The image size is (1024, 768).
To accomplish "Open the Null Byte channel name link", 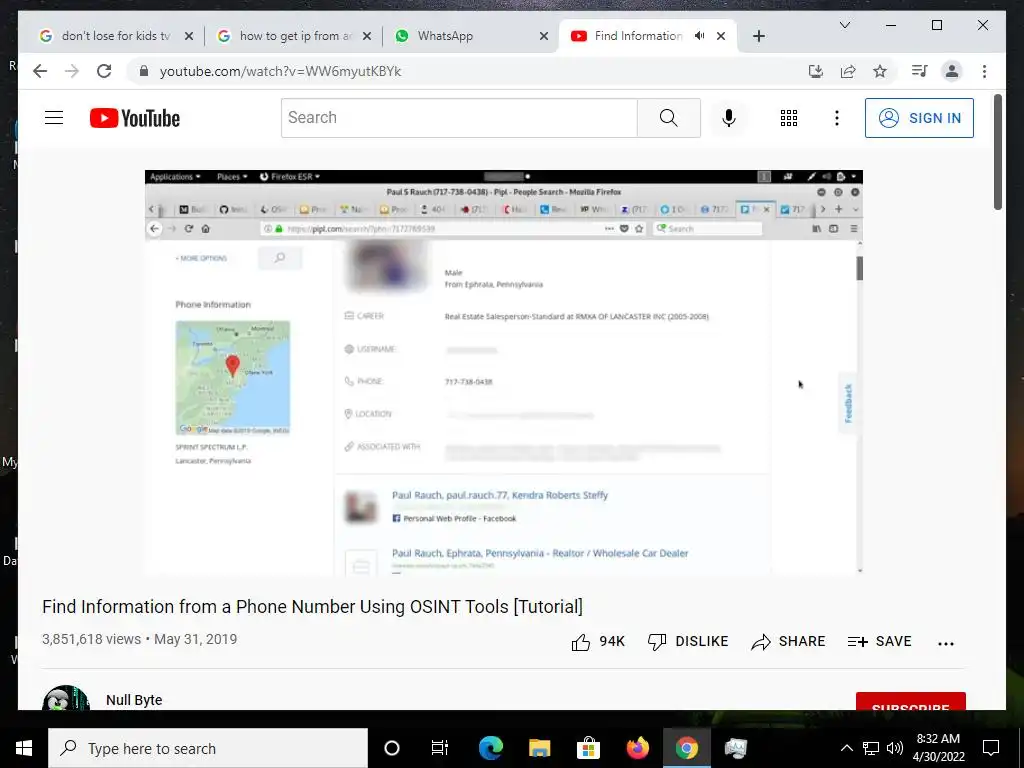I will [x=134, y=699].
